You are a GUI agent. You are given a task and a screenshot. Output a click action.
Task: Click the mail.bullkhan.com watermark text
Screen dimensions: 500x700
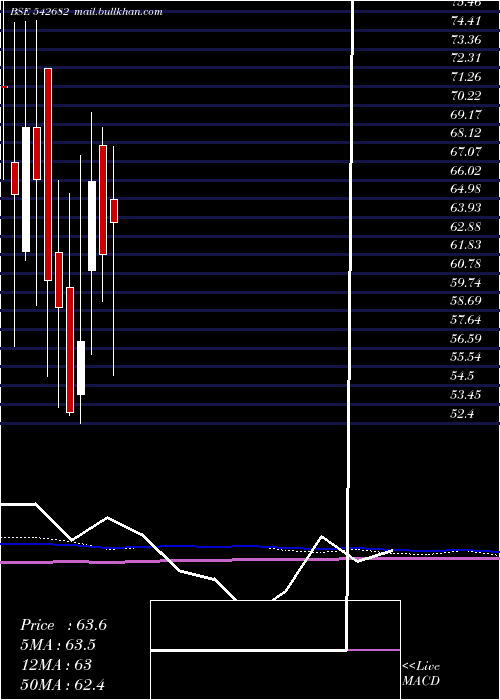(117, 12)
